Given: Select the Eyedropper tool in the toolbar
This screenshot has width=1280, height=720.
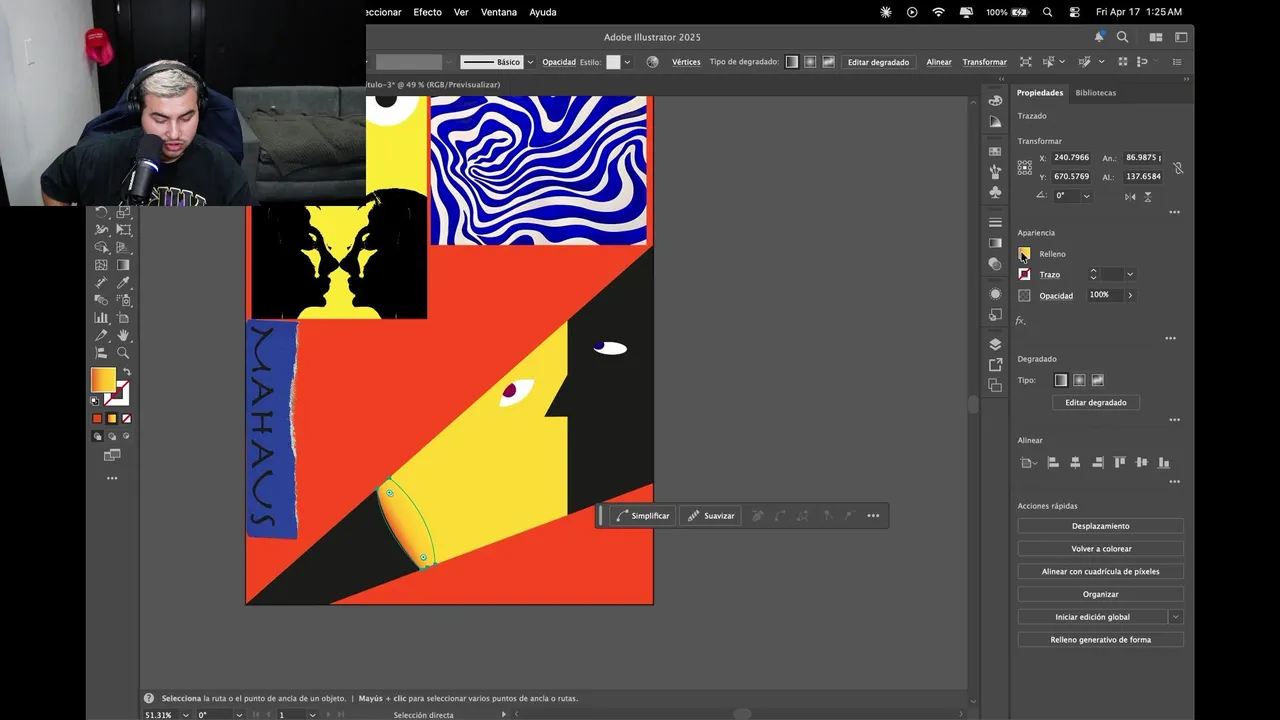Looking at the screenshot, I should (x=124, y=282).
